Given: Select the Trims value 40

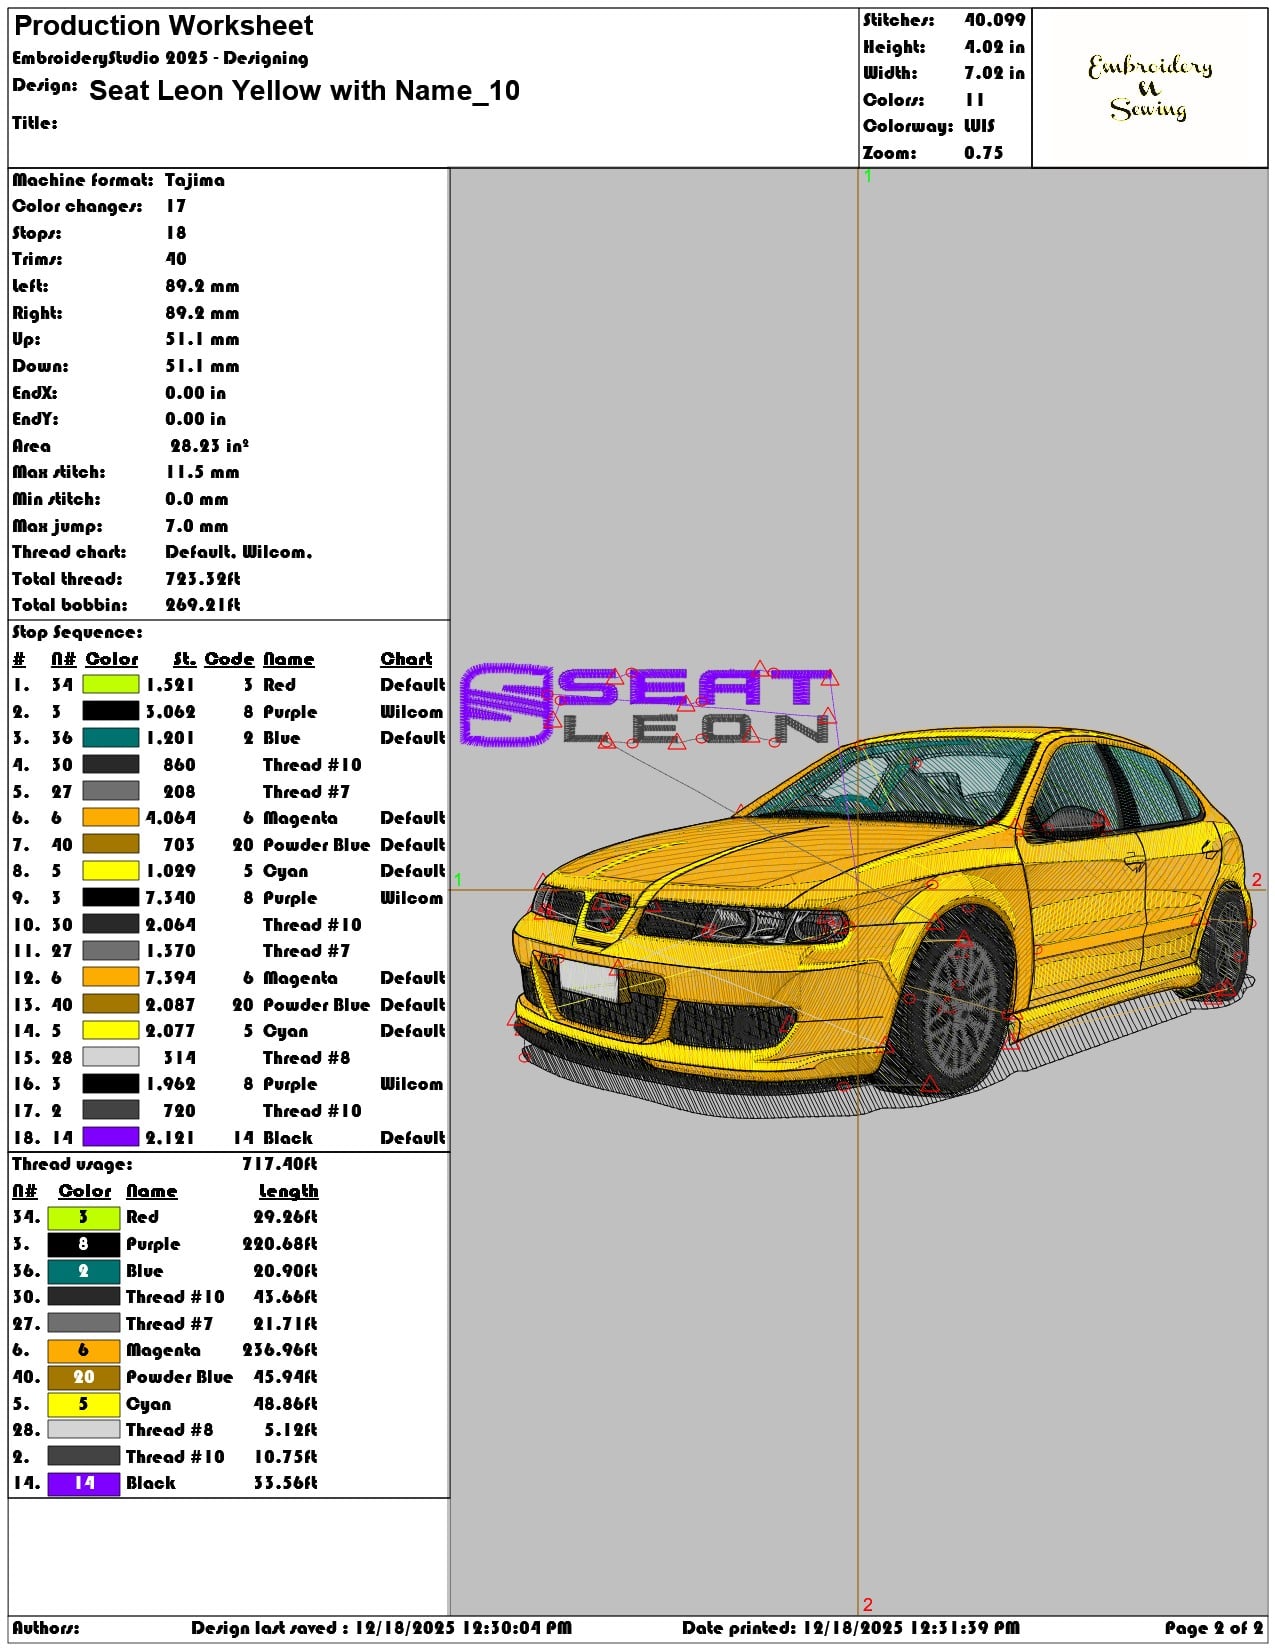Looking at the screenshot, I should [x=176, y=259].
